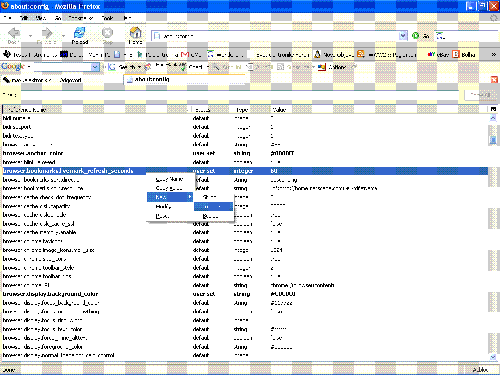Open the File menu

8,18
